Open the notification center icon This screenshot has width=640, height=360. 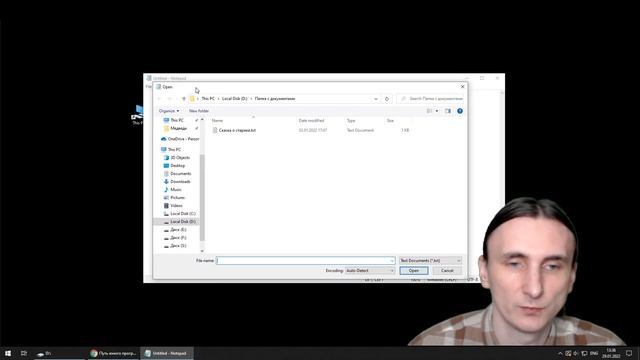point(629,353)
